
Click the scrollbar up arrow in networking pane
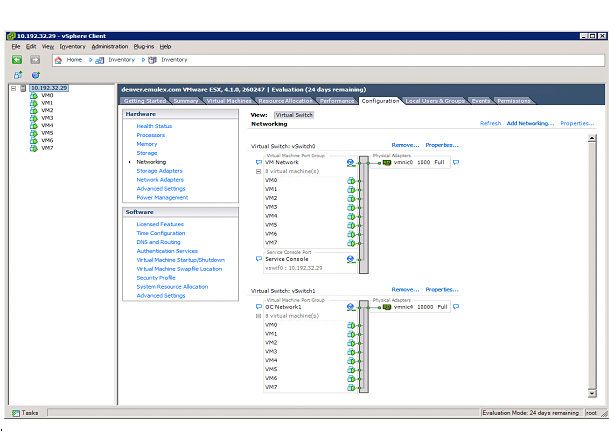point(592,138)
